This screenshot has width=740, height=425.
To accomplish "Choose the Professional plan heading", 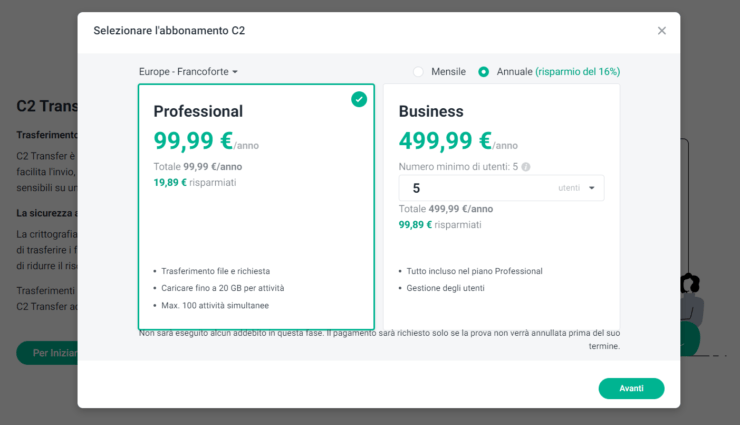I will tap(198, 111).
